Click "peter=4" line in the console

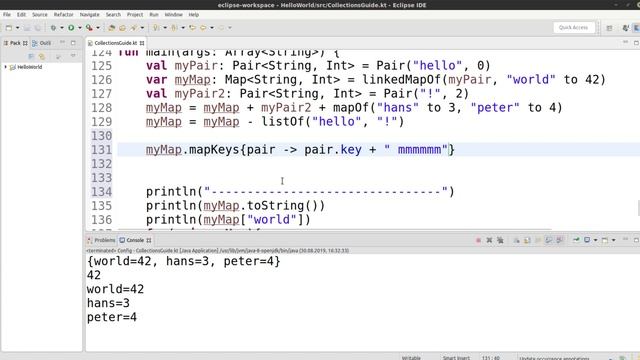coord(112,317)
